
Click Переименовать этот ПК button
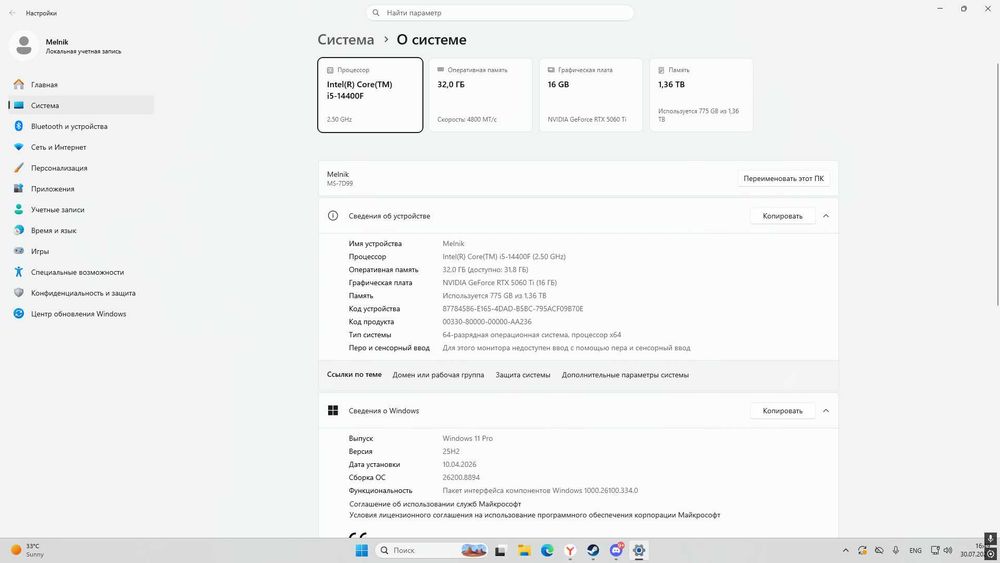point(783,179)
